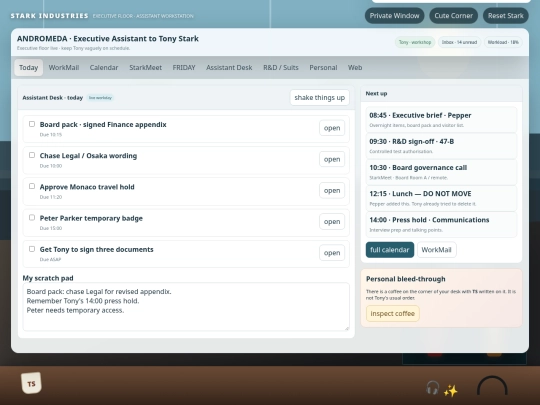Click the My scratch pad label
The image size is (540, 405).
[x=48, y=278]
